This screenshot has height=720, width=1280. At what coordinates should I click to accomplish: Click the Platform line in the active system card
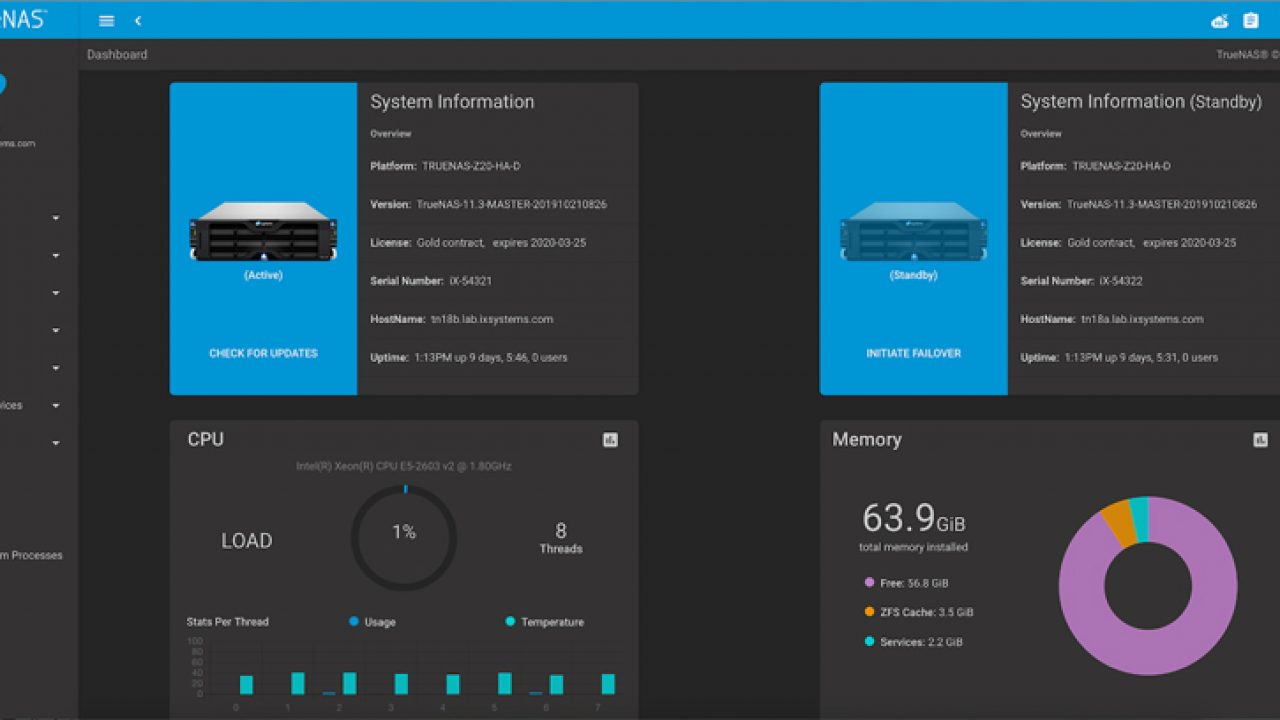[x=445, y=166]
